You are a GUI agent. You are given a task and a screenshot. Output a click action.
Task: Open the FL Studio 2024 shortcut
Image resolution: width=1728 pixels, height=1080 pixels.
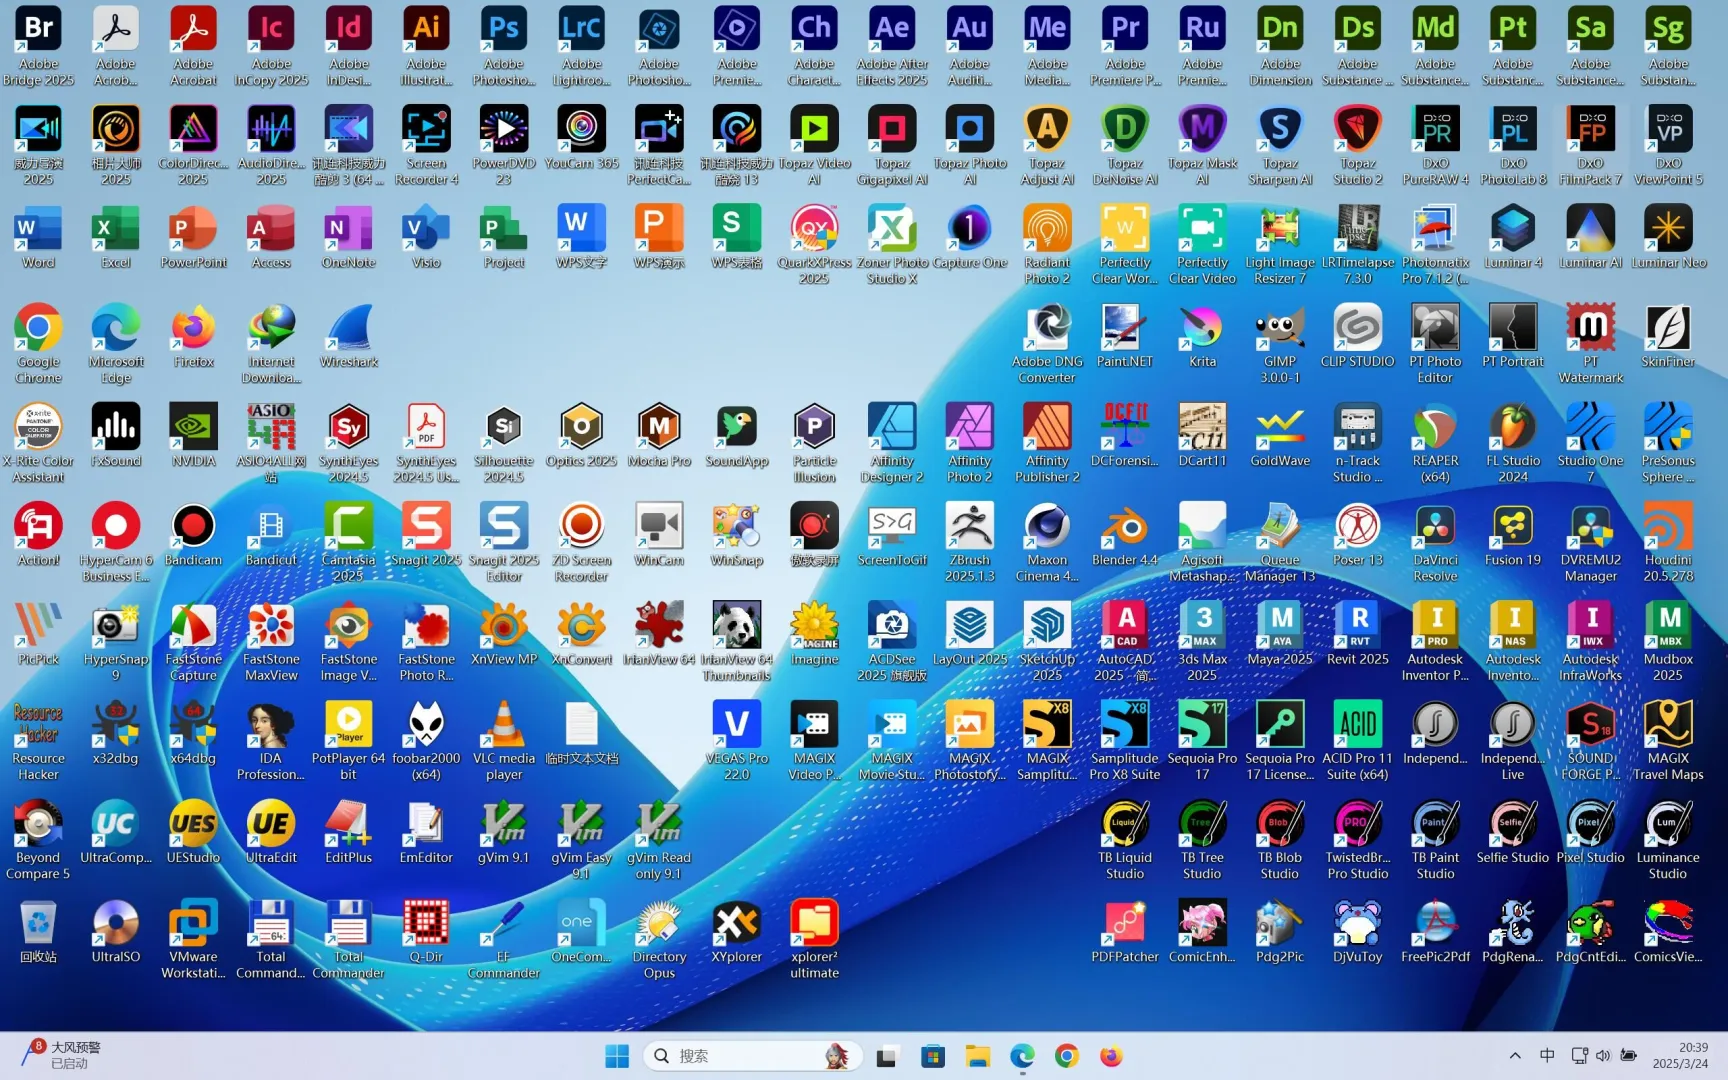(1513, 442)
